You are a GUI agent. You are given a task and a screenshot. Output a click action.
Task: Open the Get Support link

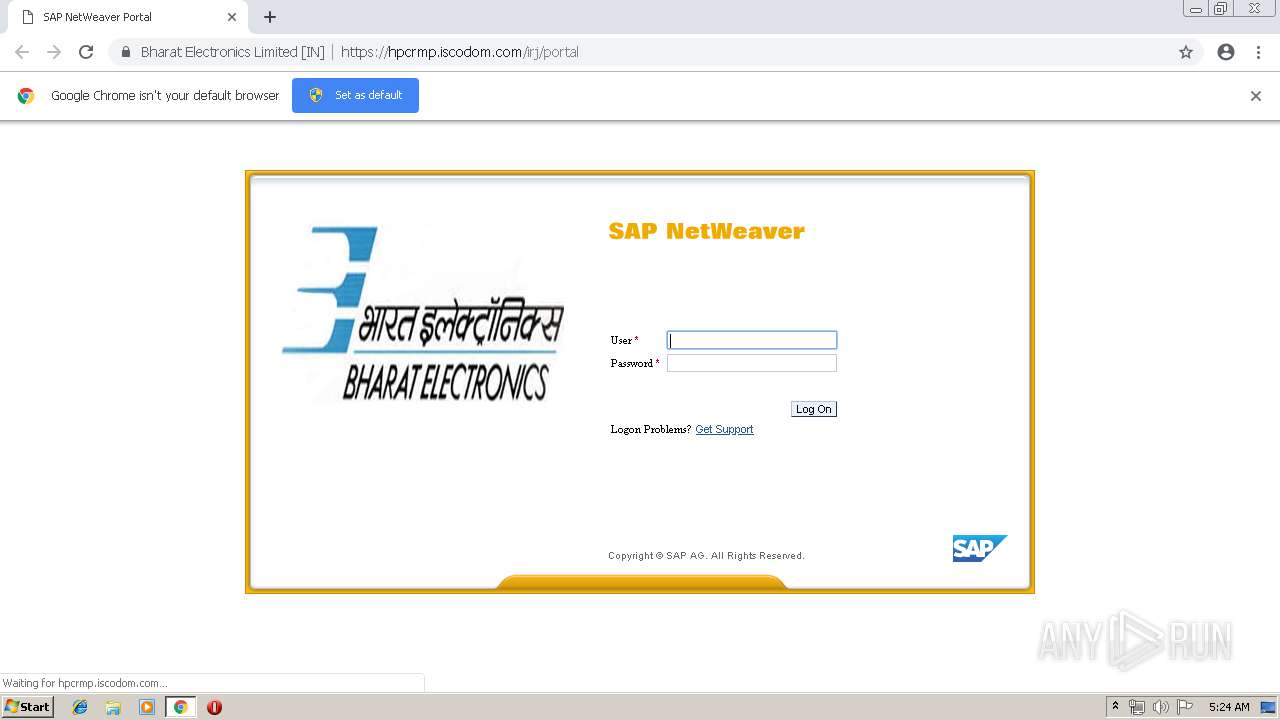[724, 429]
